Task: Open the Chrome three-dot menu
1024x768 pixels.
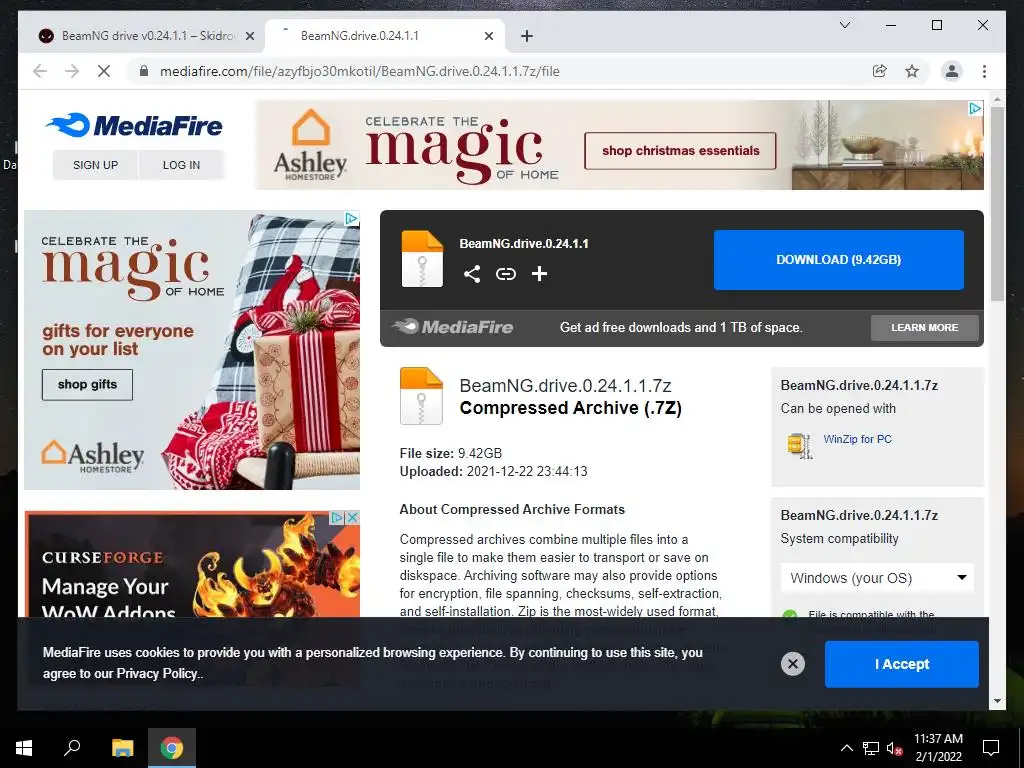Action: tap(984, 71)
